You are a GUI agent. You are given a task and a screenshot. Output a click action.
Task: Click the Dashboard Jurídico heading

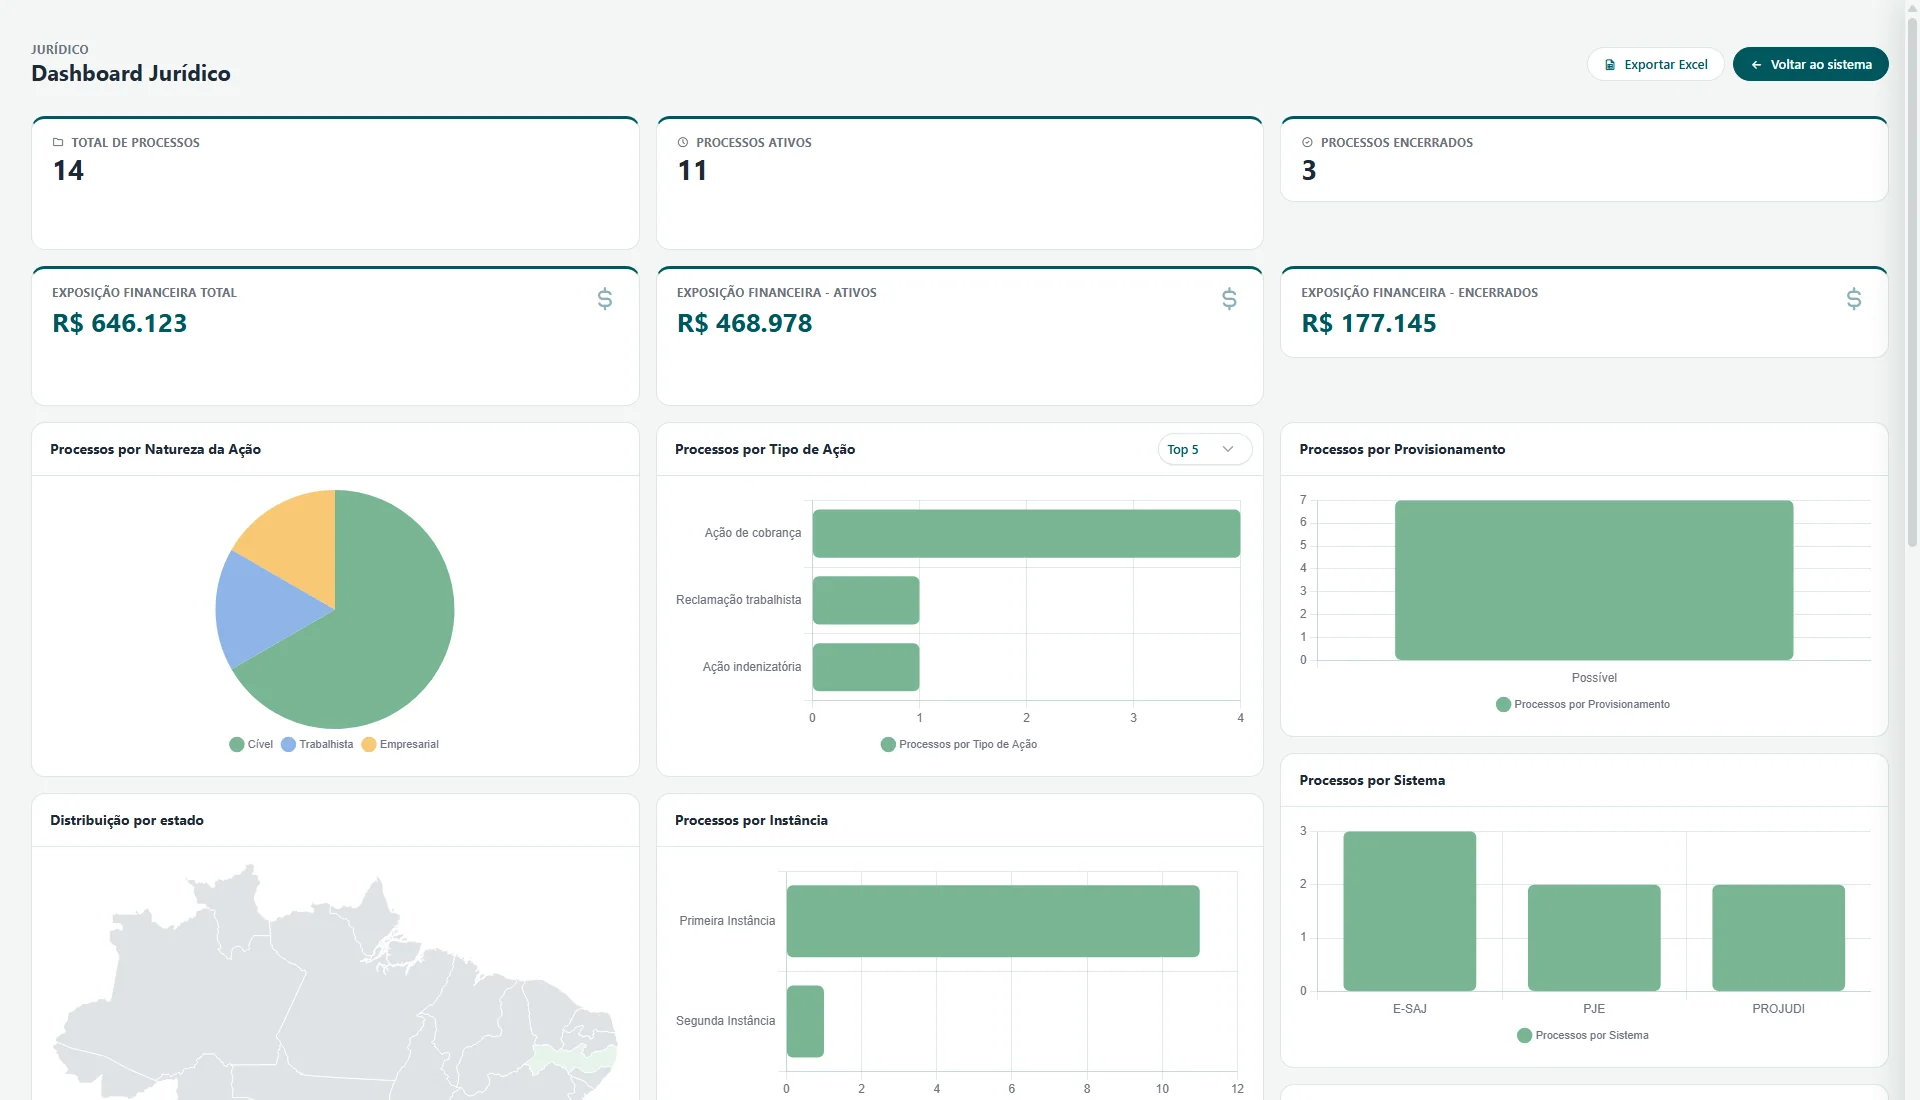click(x=131, y=73)
